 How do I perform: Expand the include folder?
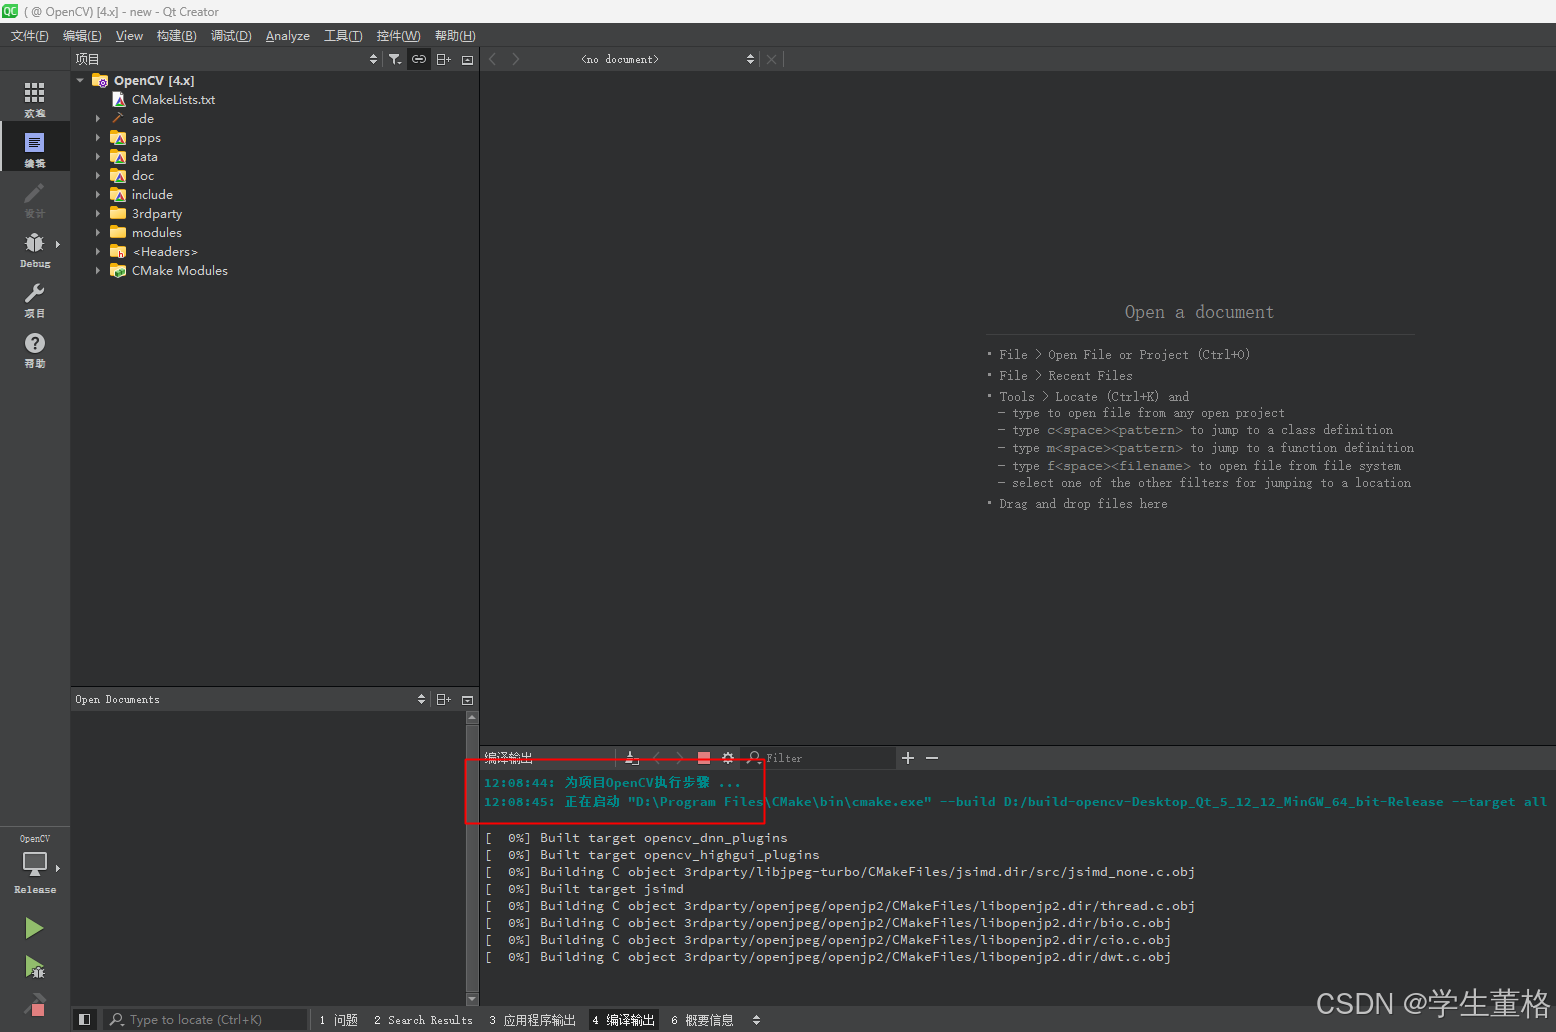98,194
